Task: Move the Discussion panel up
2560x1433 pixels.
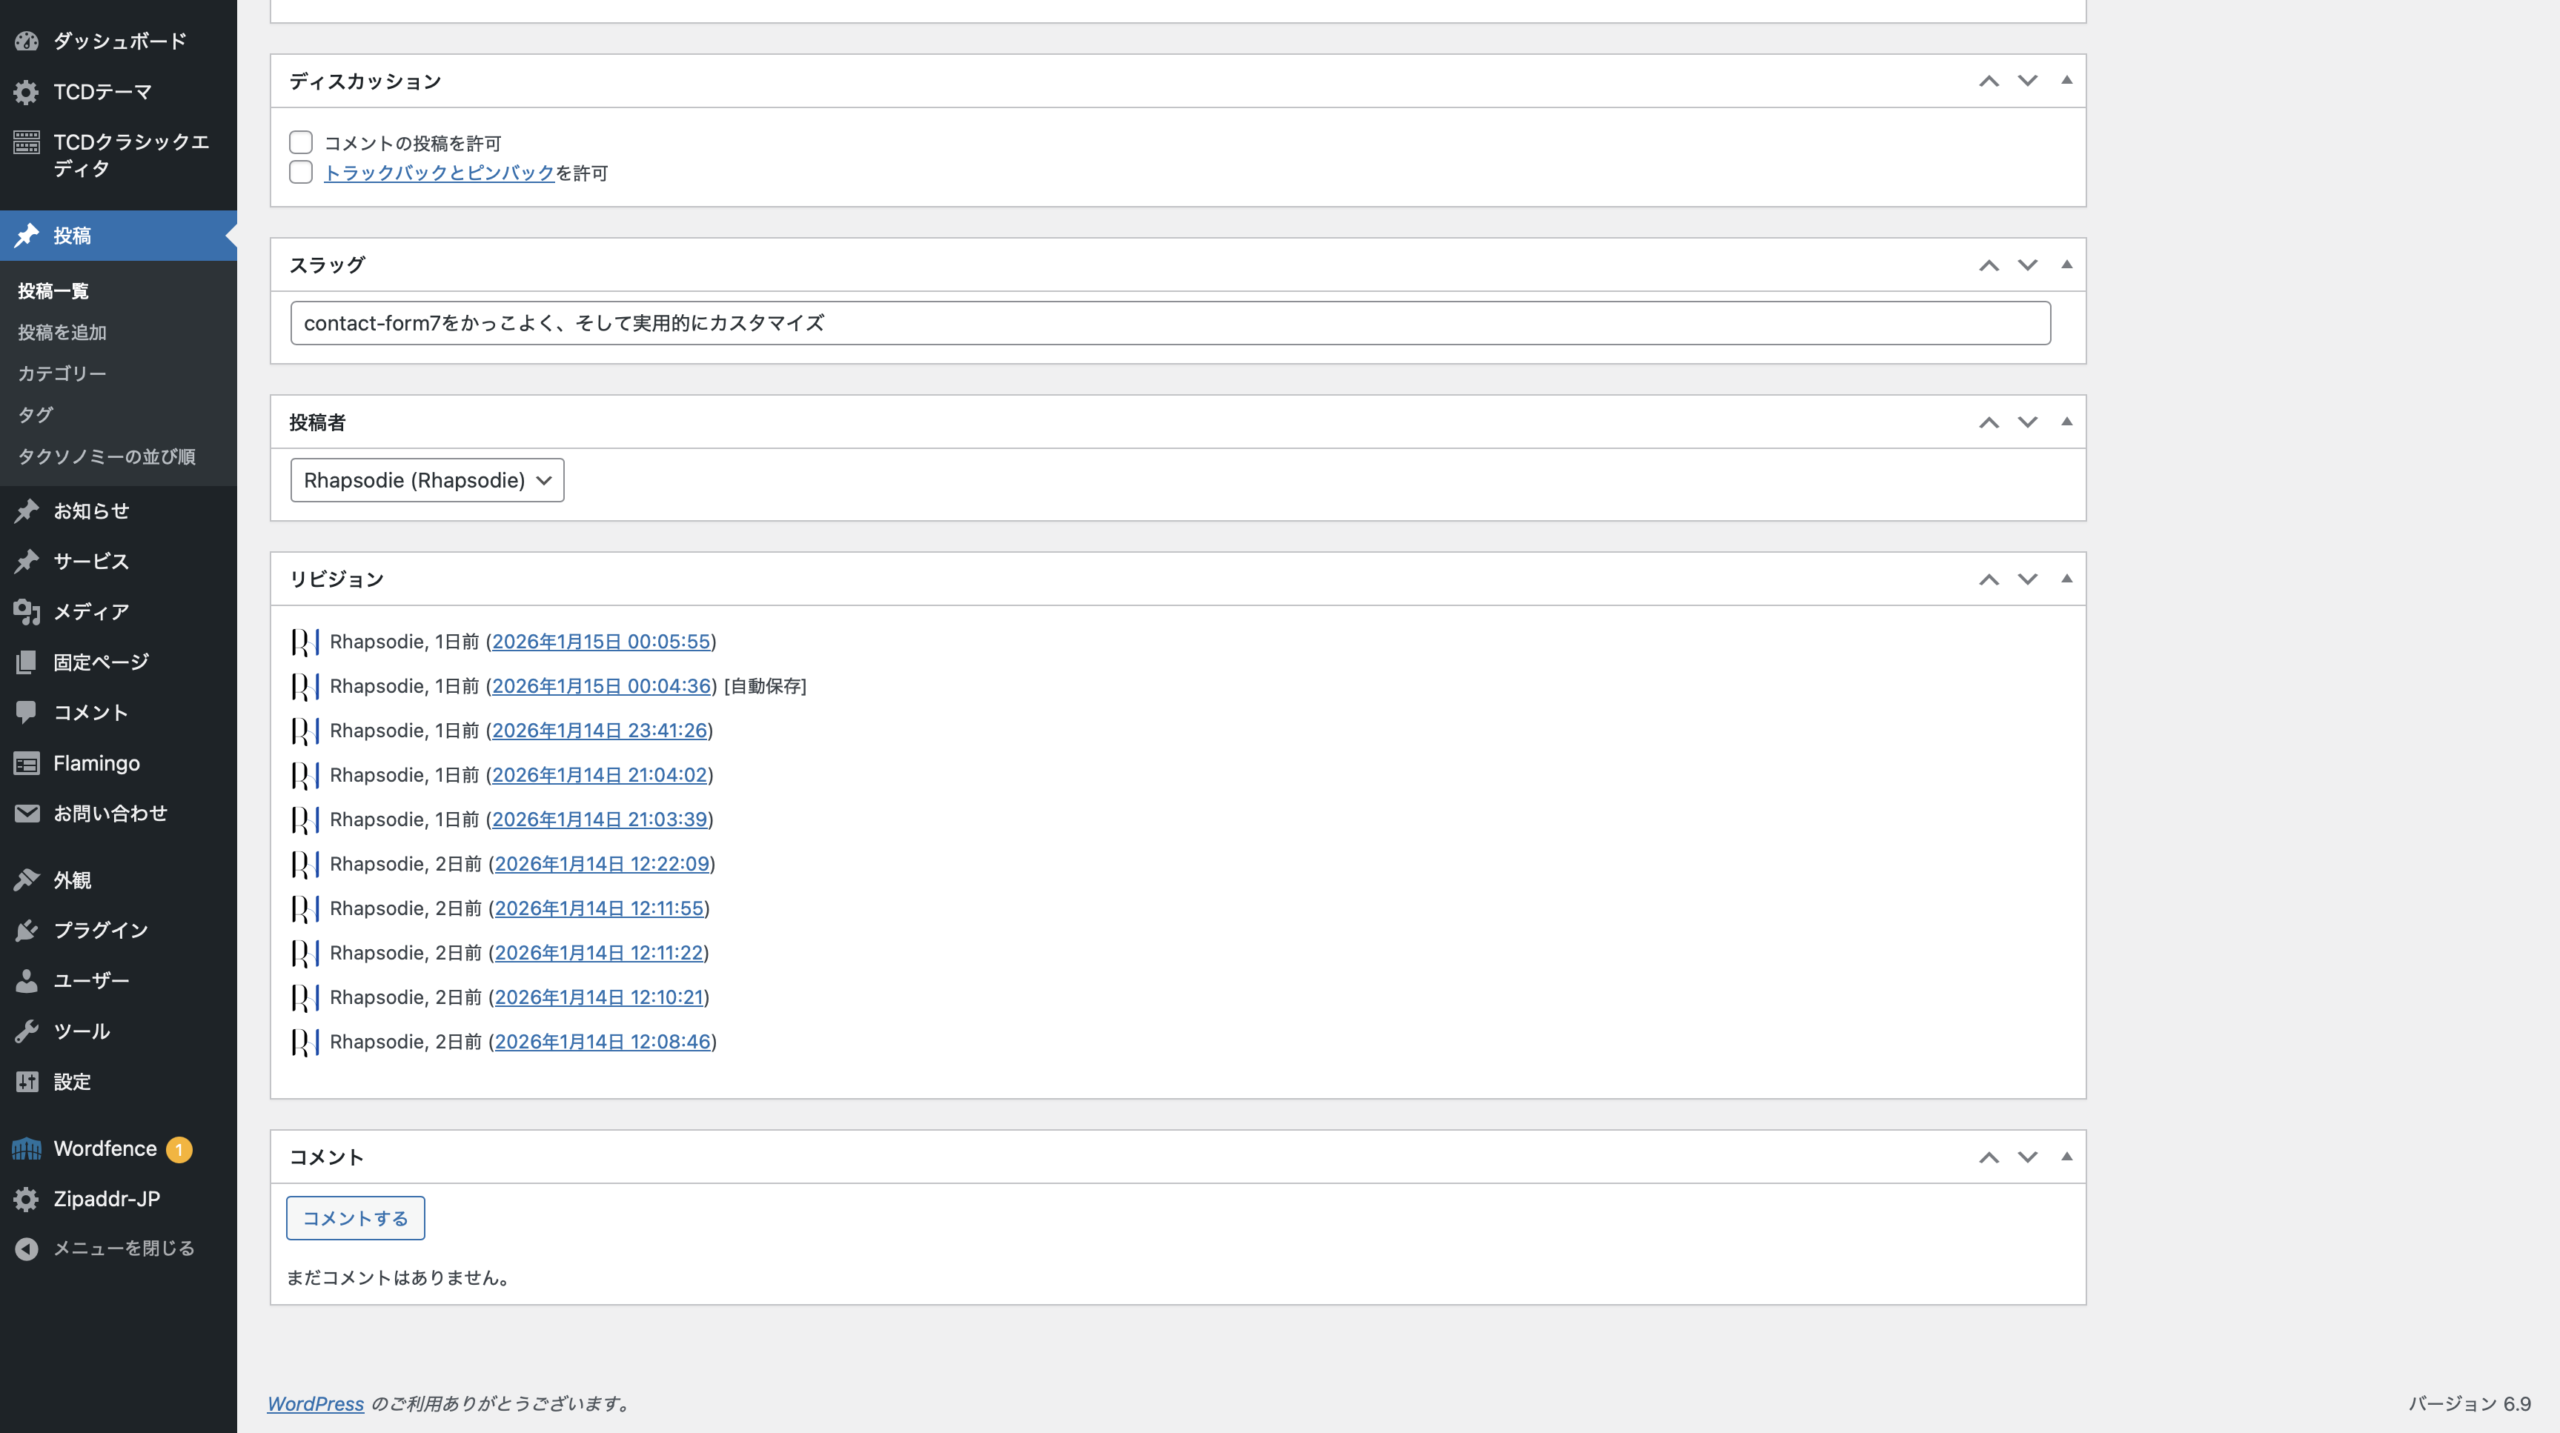Action: [x=1989, y=81]
